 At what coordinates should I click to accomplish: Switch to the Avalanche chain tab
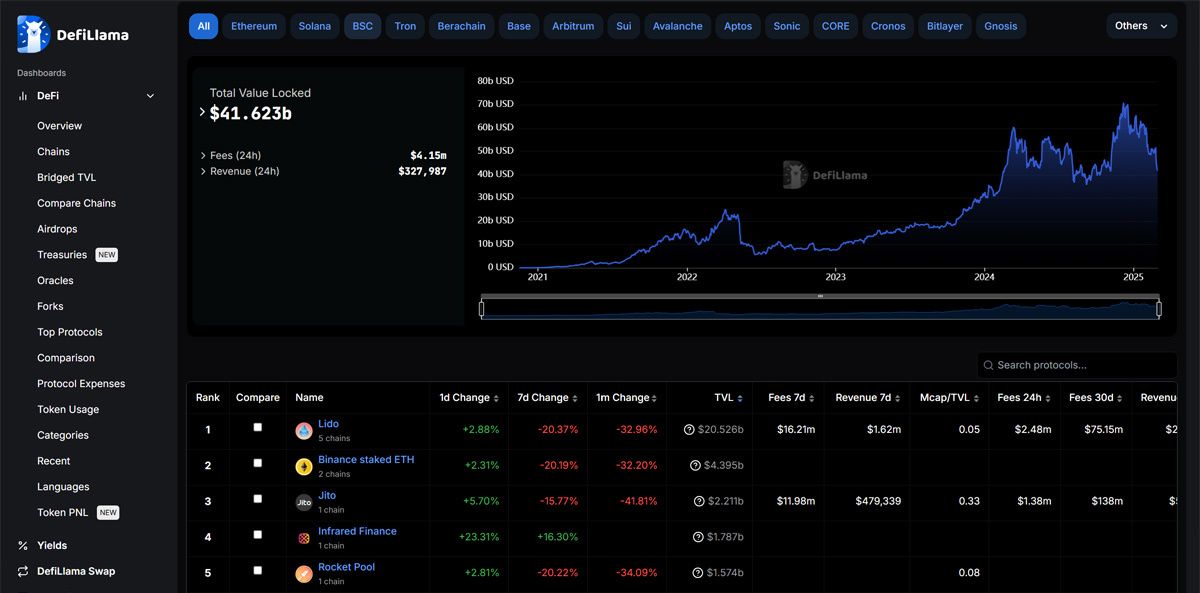678,26
